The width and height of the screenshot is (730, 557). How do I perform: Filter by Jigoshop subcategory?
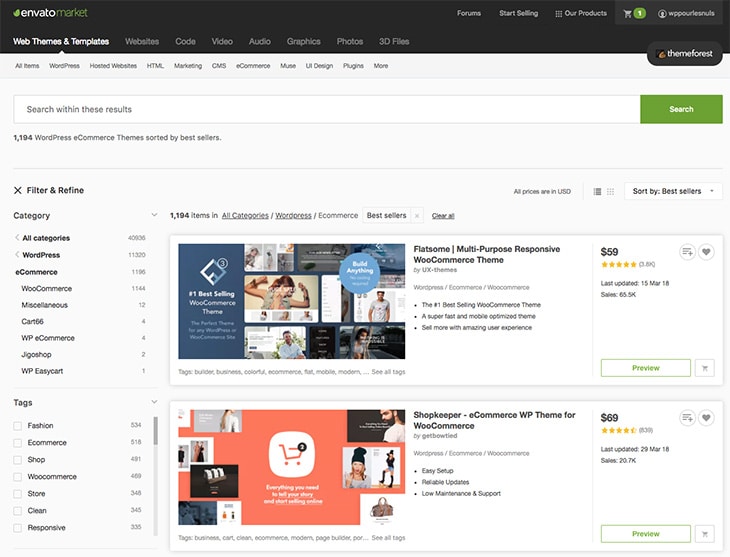click(36, 354)
